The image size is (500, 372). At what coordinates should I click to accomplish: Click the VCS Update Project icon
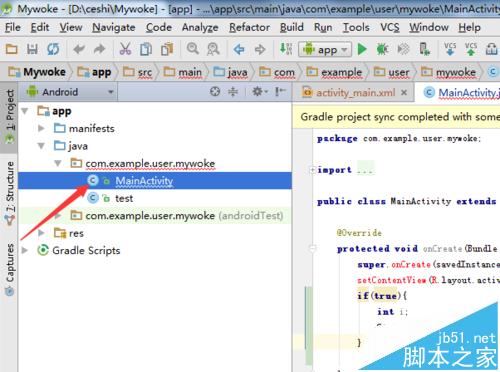click(450, 49)
